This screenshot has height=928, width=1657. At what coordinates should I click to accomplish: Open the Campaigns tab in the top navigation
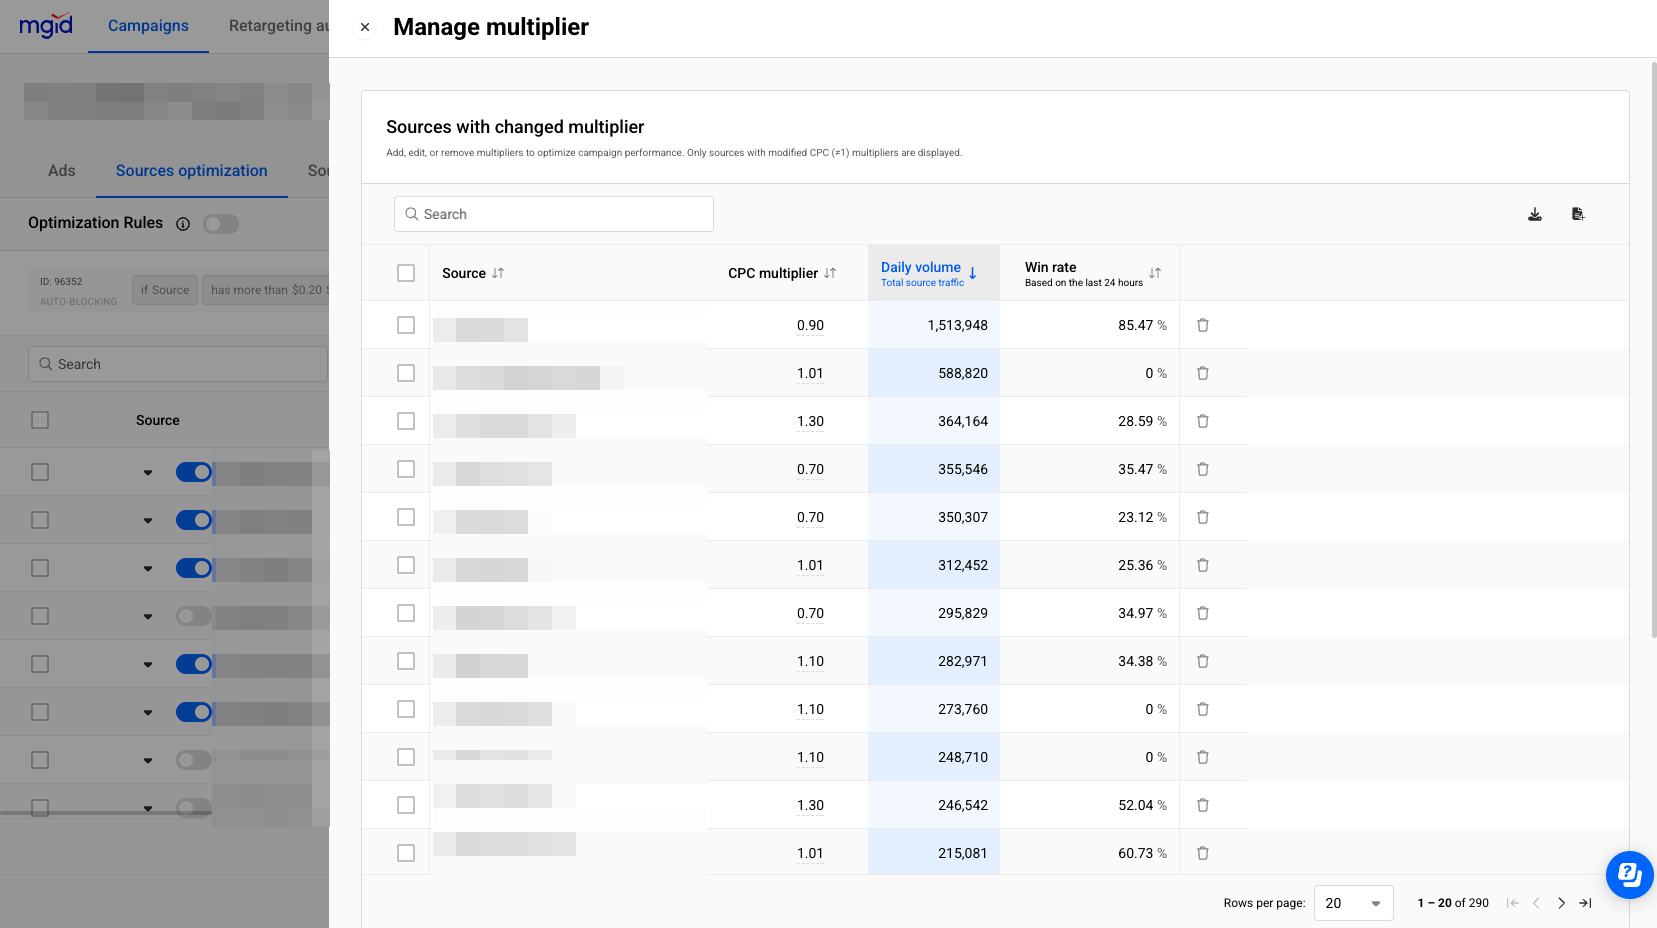point(148,26)
